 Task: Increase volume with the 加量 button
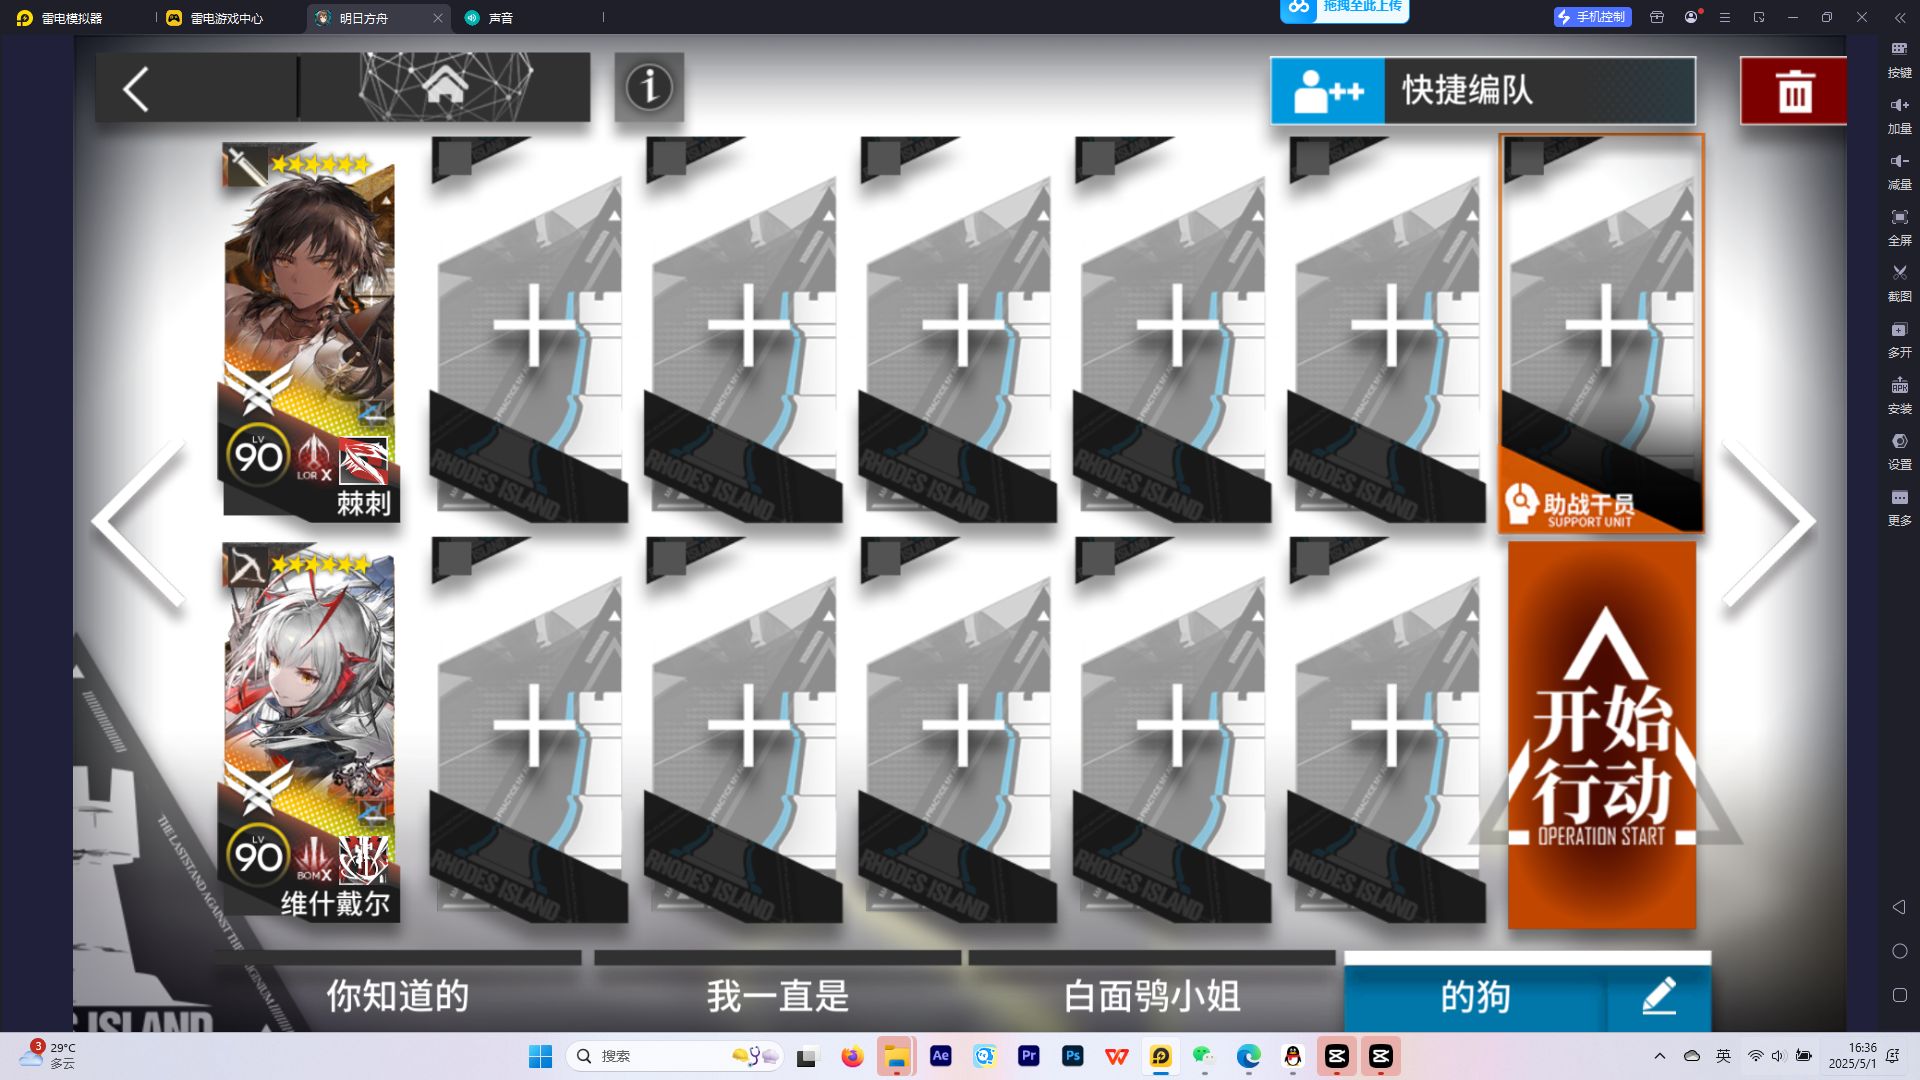[1899, 116]
